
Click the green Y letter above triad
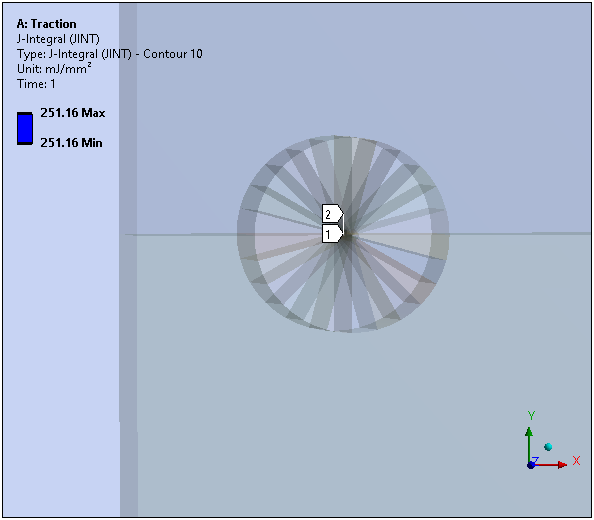(x=531, y=415)
